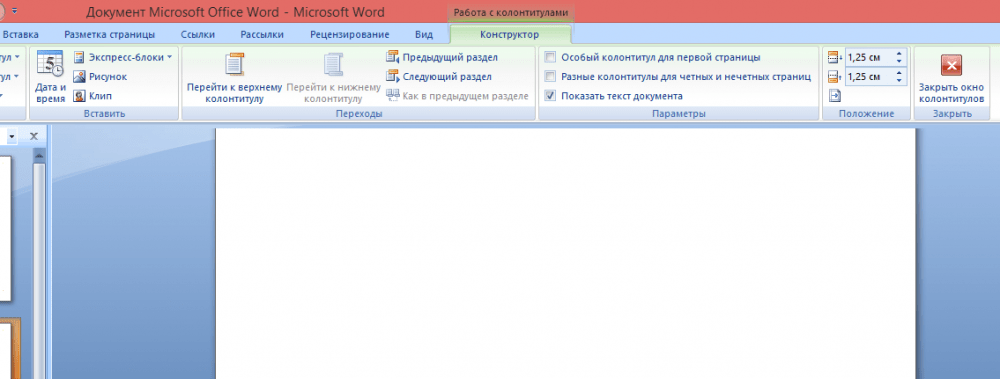Viewport: 1000px width, 379px height.
Task: Click the disabled Перейти к нижнему колонтитулу button
Action: [333, 78]
